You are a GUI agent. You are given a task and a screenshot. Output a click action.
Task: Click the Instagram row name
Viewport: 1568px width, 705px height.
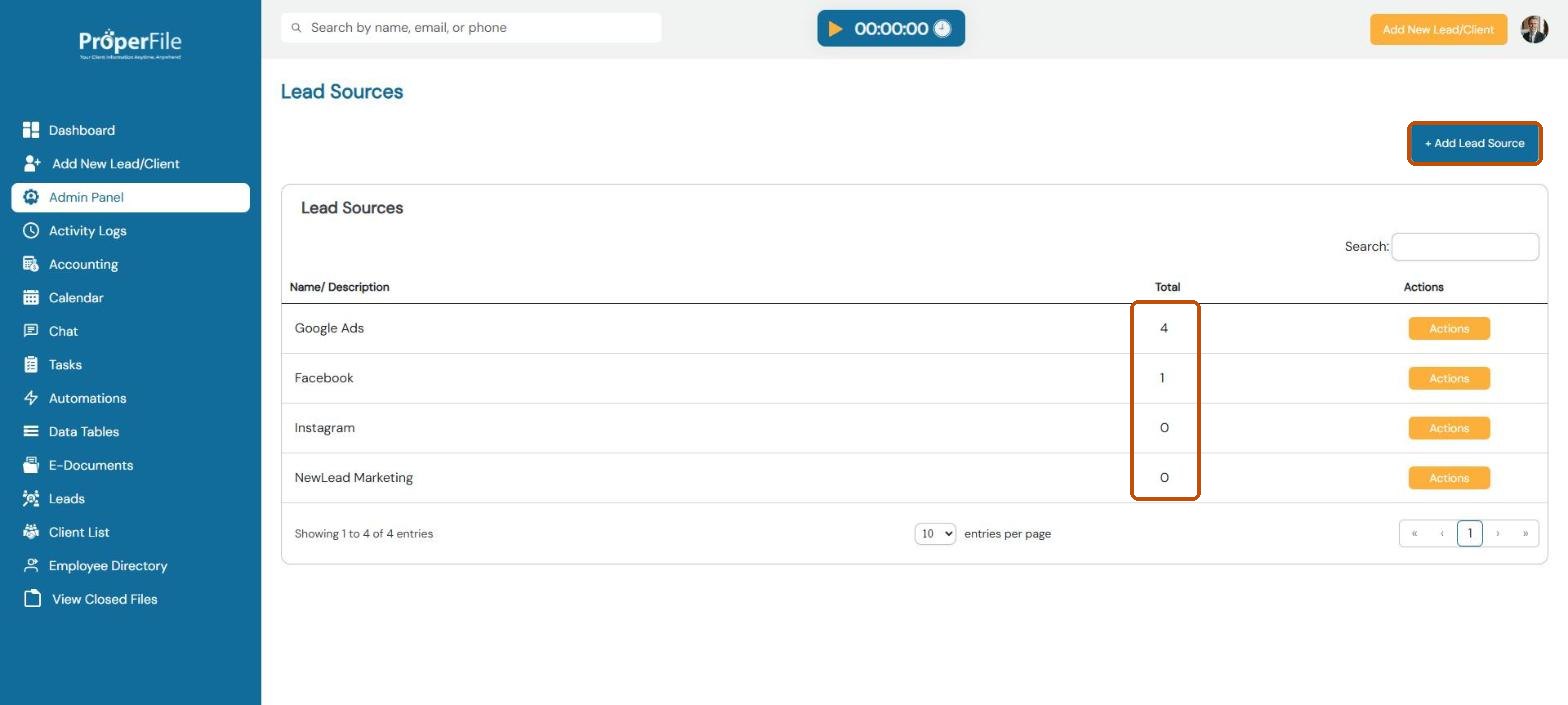(x=325, y=428)
